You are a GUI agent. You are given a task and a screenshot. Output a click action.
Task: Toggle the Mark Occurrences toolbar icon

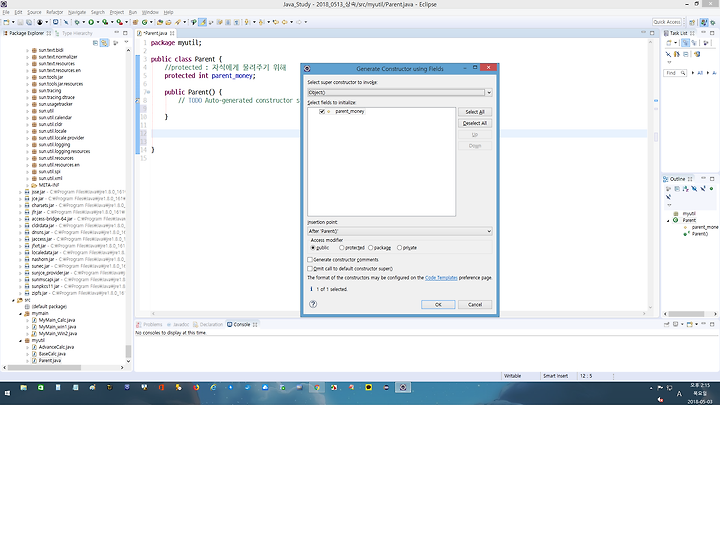(x=202, y=22)
